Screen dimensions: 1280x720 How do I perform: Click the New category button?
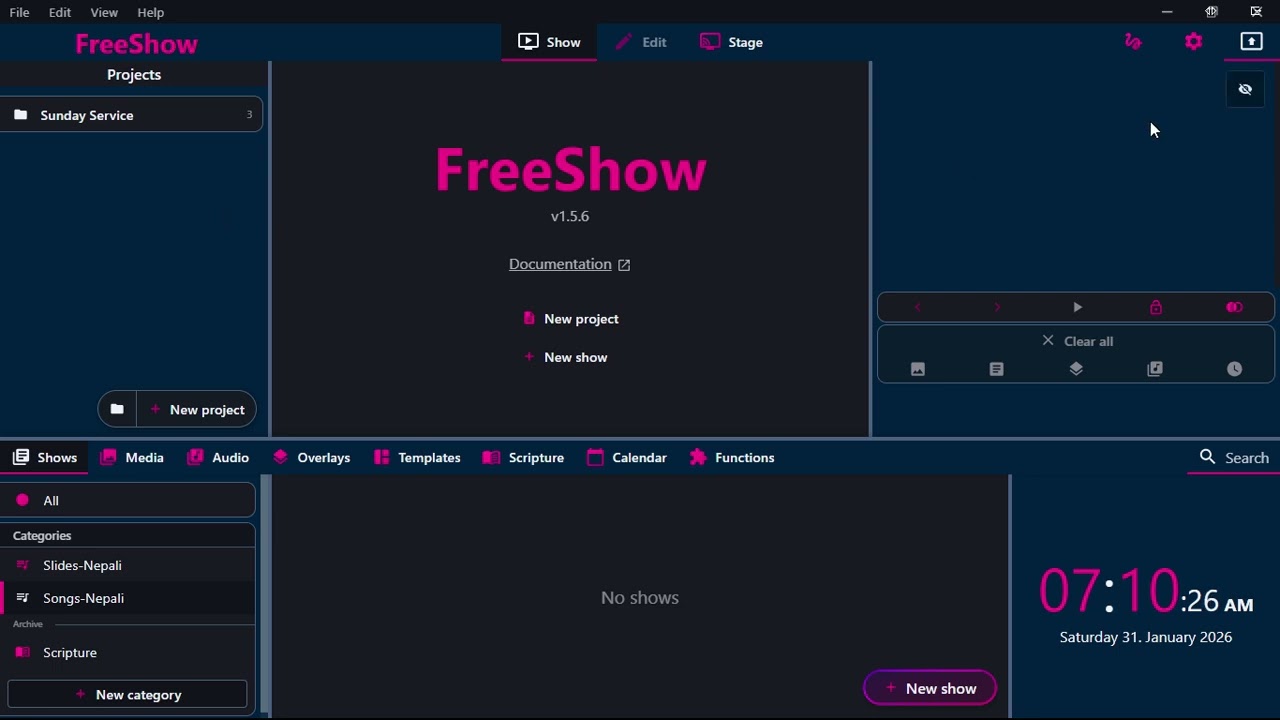127,694
